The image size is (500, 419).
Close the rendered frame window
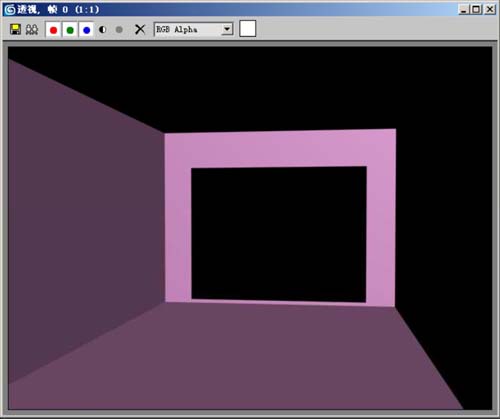point(490,9)
